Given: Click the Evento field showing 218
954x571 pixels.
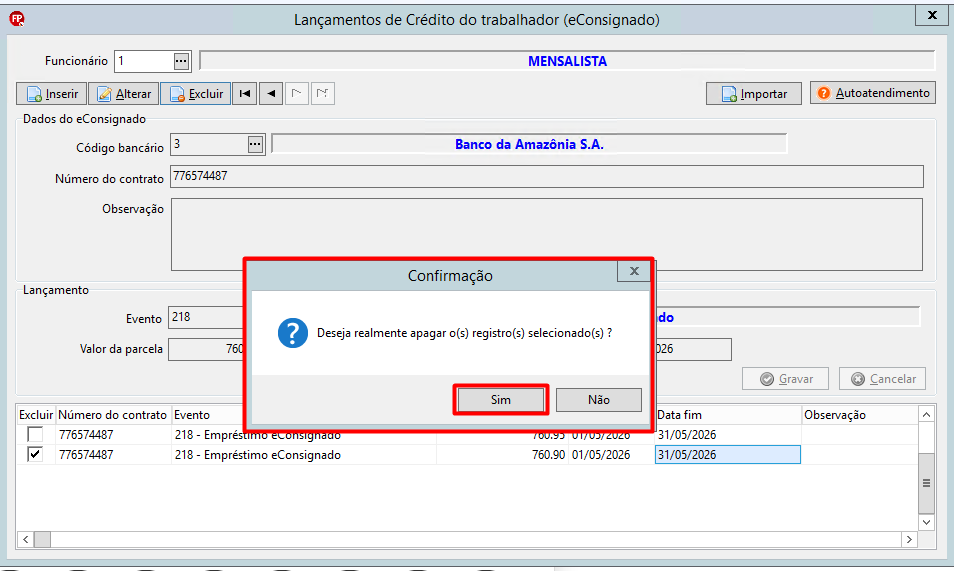Looking at the screenshot, I should [x=206, y=317].
